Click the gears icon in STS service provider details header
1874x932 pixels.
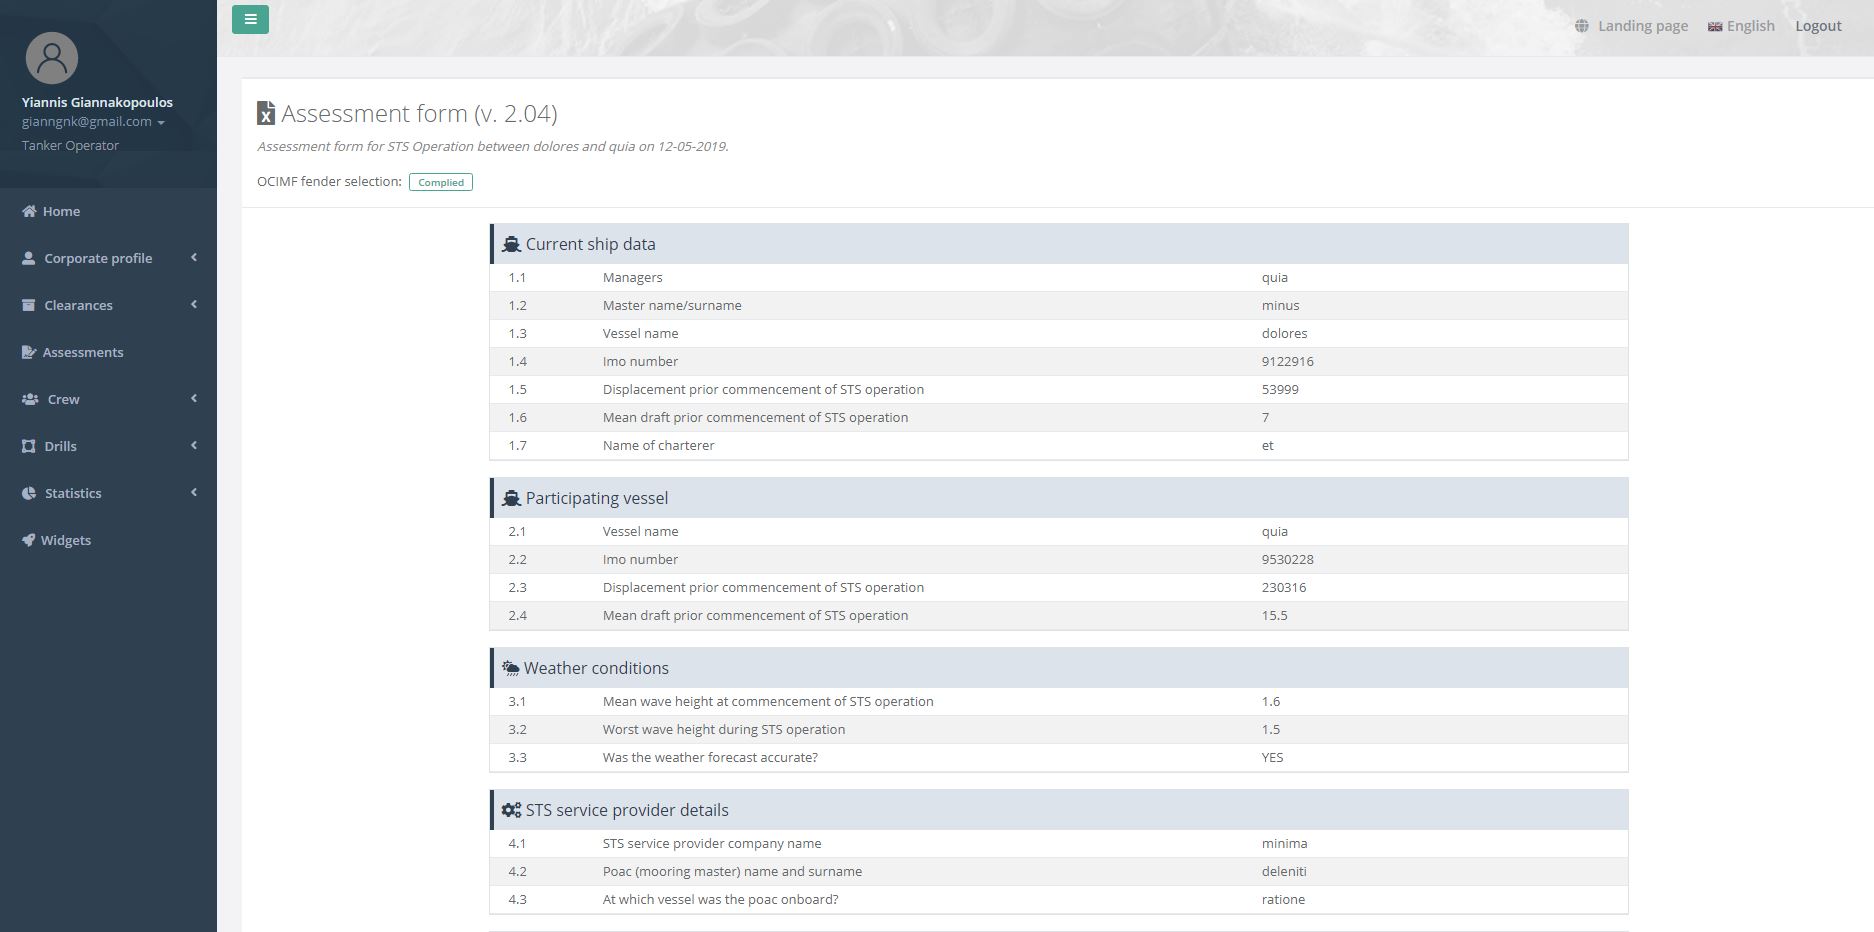point(511,809)
